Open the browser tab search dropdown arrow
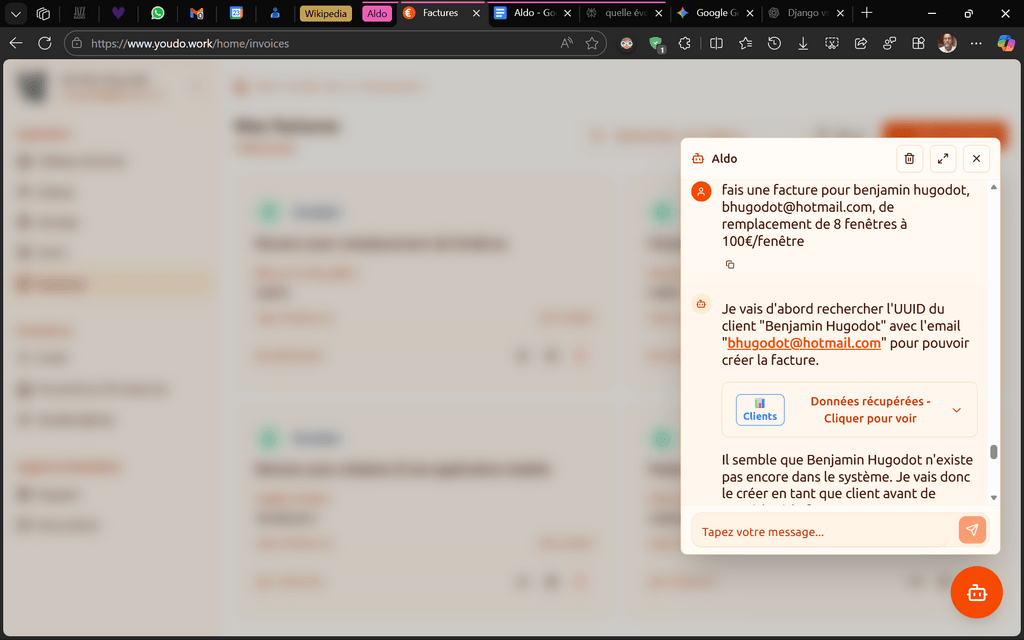The height and width of the screenshot is (640, 1024). click(16, 14)
